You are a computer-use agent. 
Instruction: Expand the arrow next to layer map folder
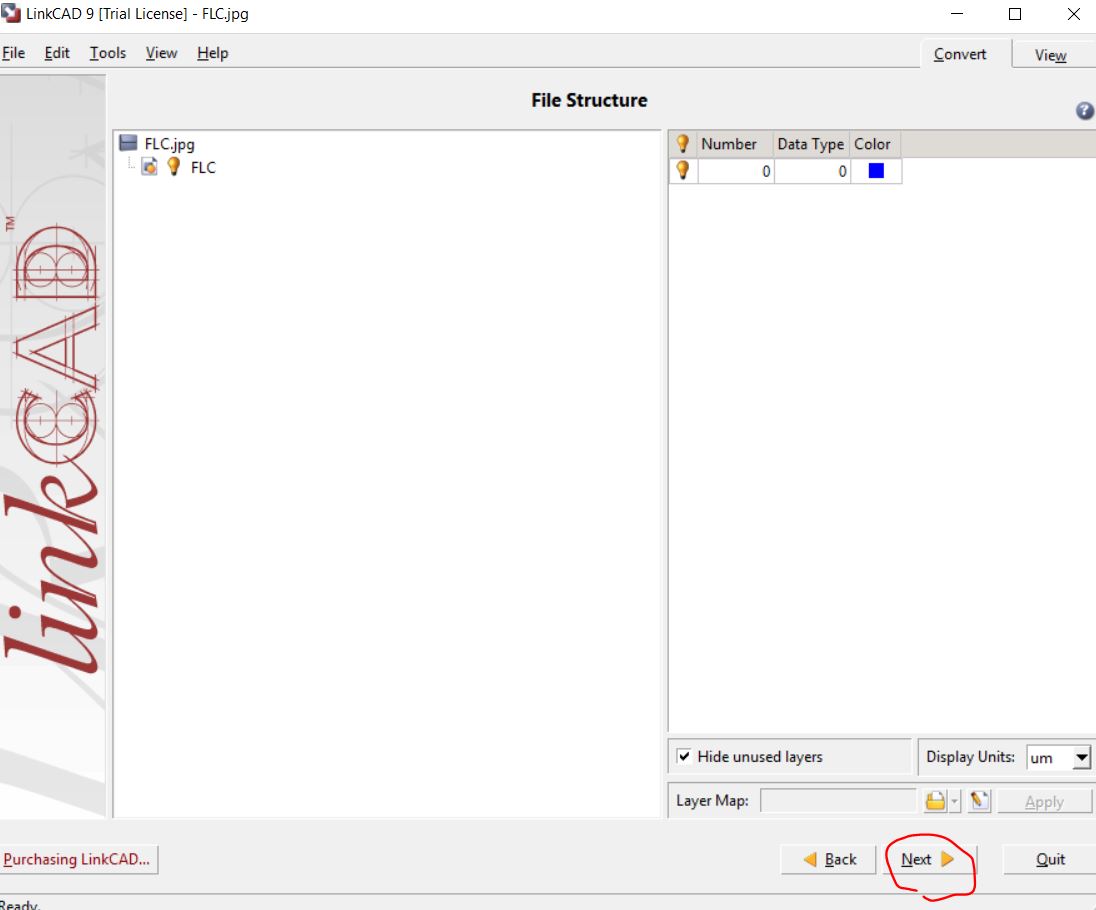pyautogui.click(x=955, y=801)
